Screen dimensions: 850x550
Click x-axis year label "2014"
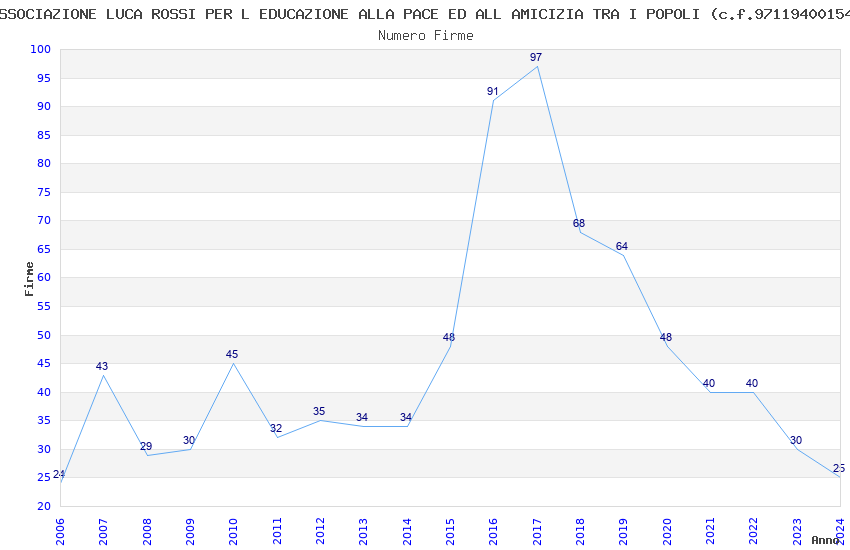[x=407, y=532]
